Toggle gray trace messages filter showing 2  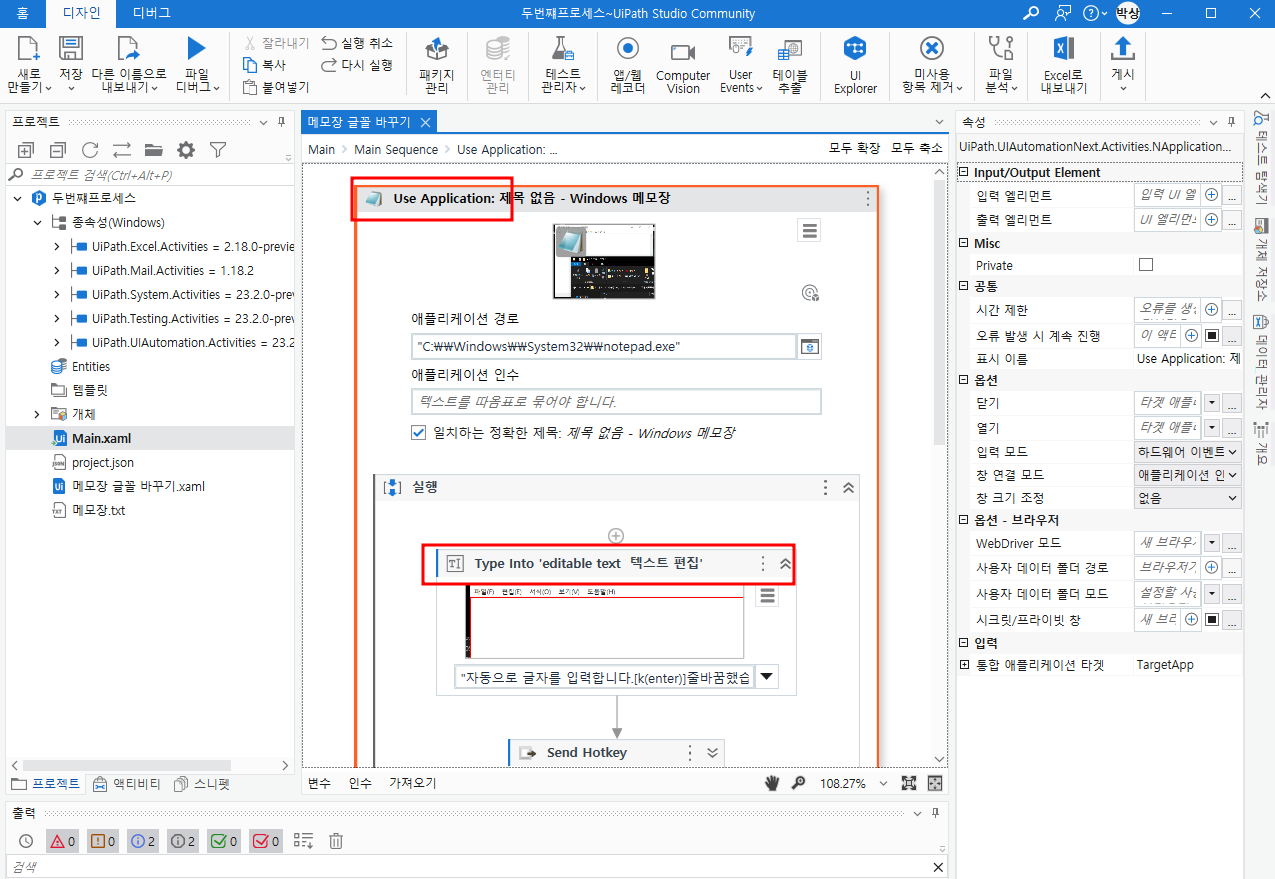tap(183, 841)
